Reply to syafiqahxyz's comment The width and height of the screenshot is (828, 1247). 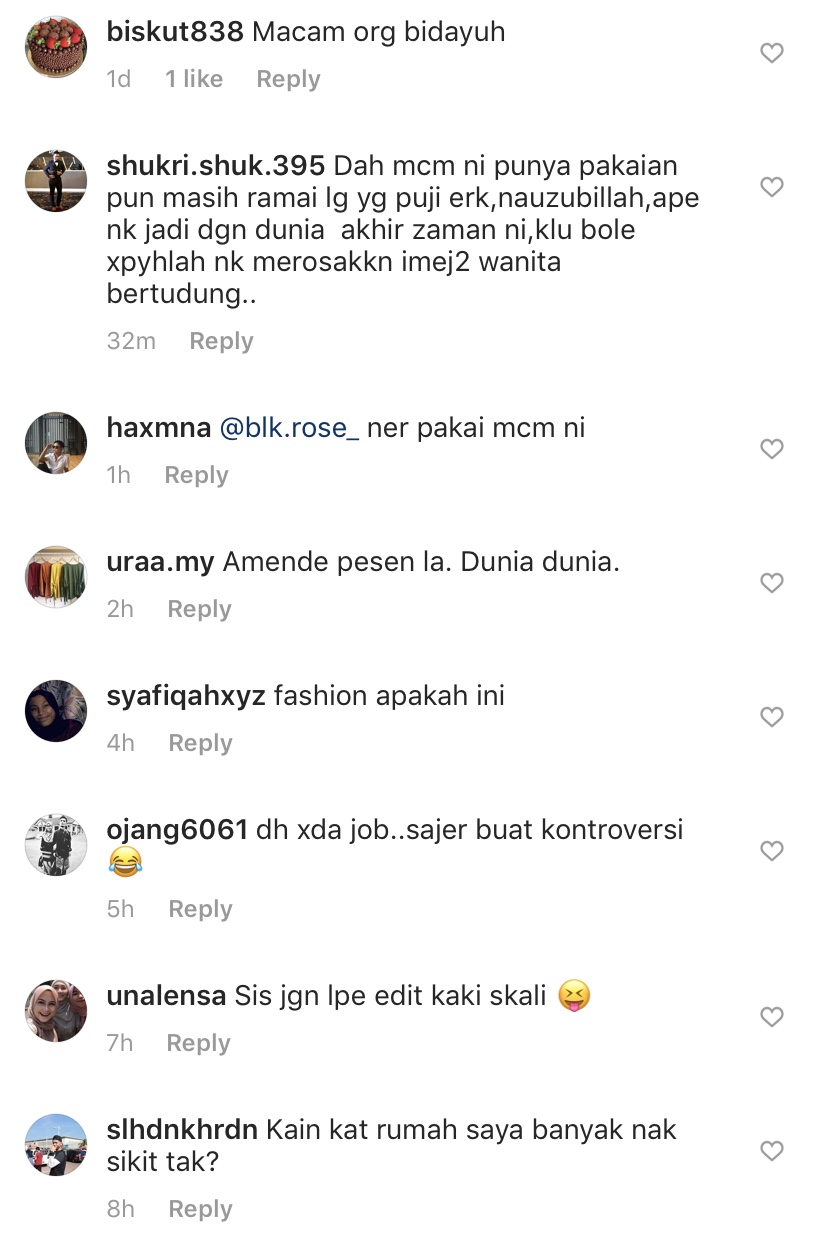(200, 743)
